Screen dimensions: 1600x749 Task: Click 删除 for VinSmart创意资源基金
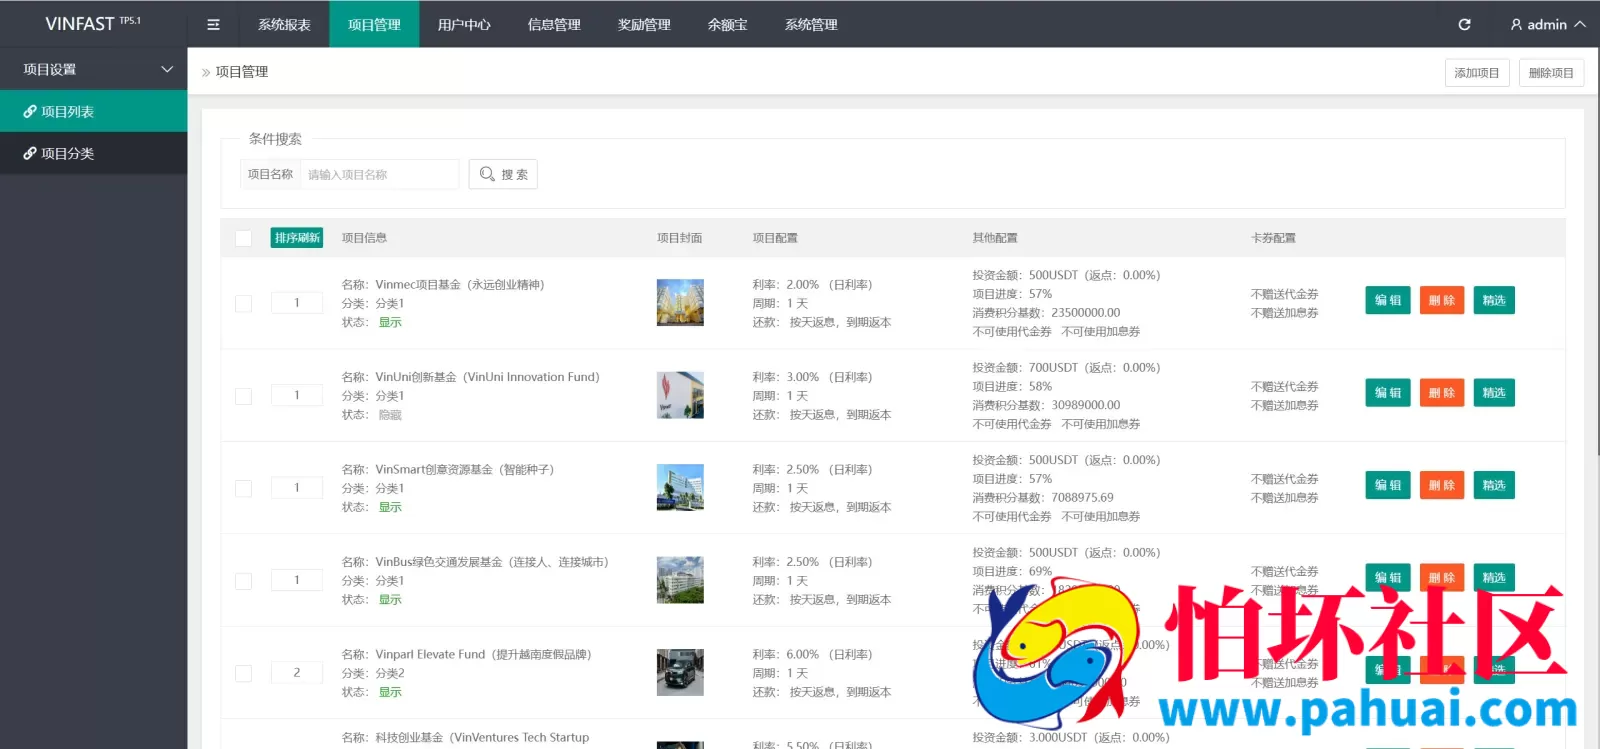point(1442,485)
